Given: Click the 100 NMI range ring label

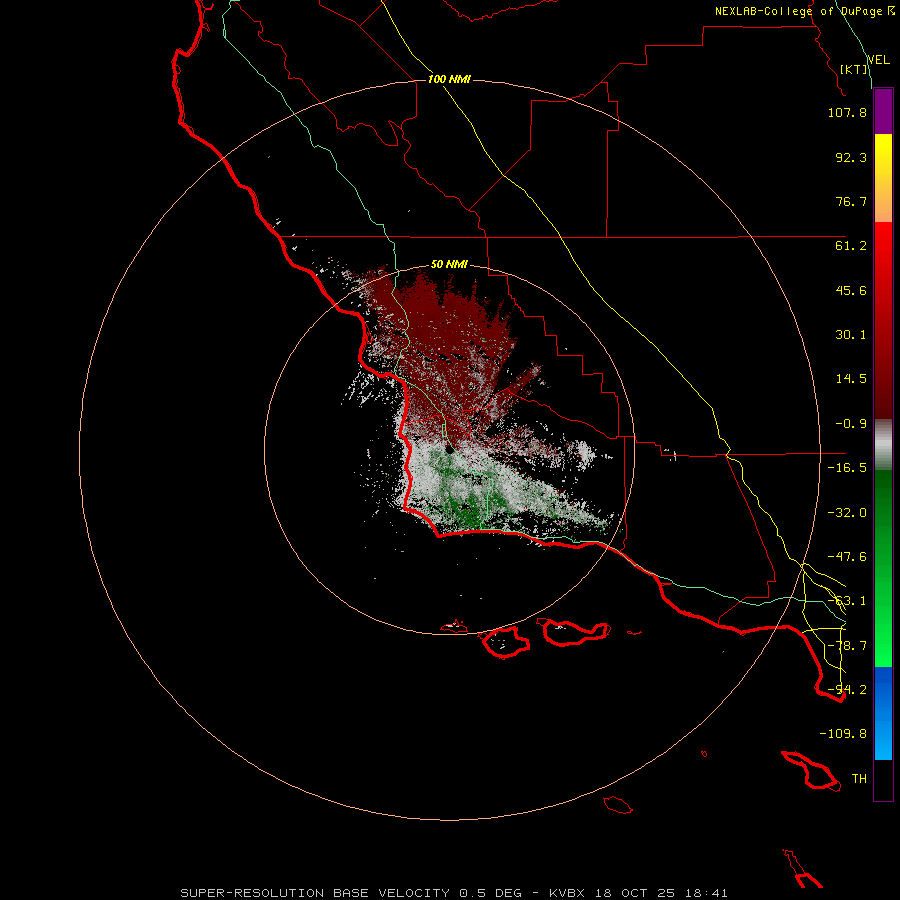Looking at the screenshot, I should pos(449,79).
